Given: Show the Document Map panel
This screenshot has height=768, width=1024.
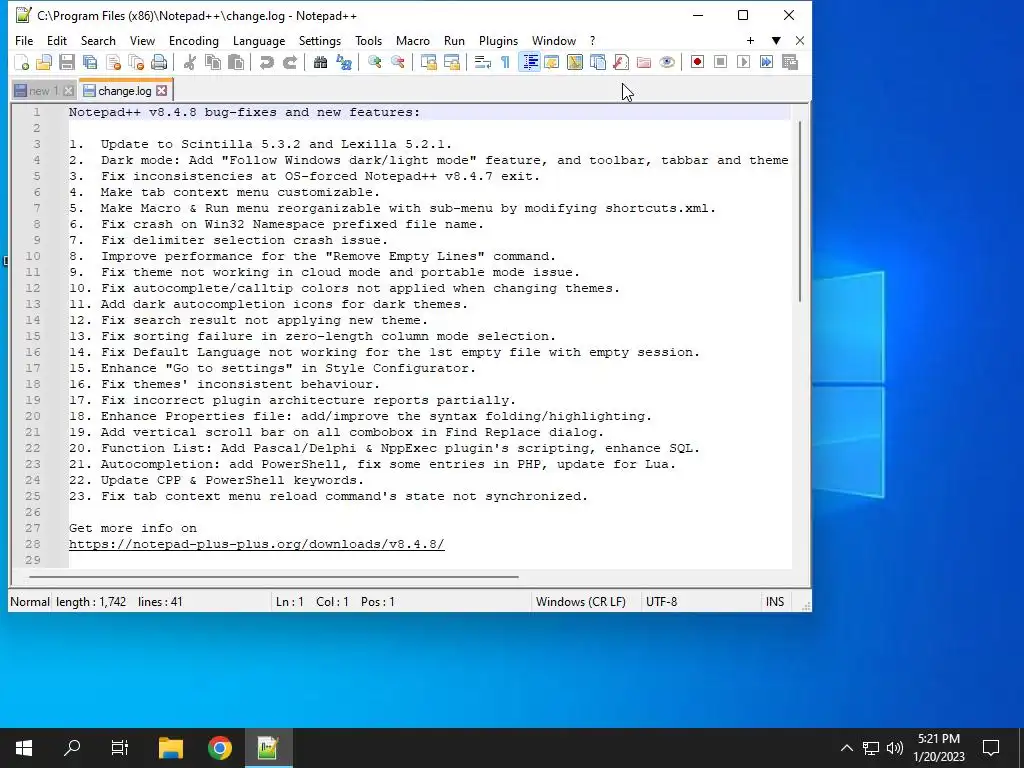Looking at the screenshot, I should coord(575,62).
